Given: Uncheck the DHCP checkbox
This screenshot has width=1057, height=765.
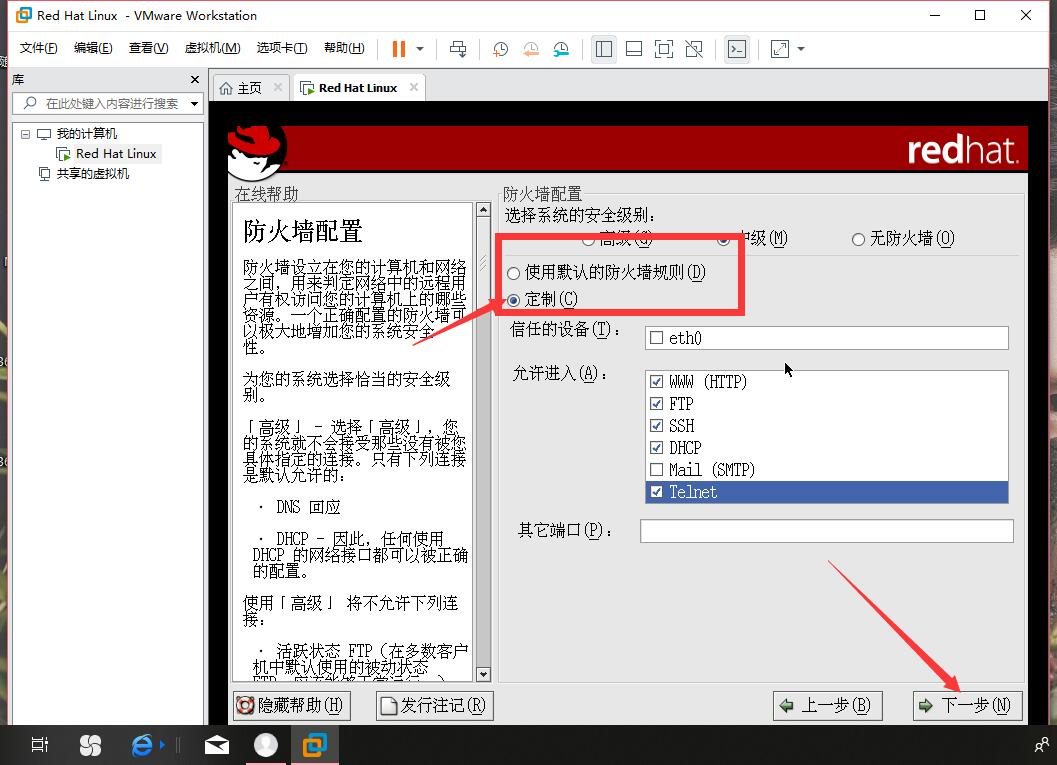Looking at the screenshot, I should pos(657,448).
